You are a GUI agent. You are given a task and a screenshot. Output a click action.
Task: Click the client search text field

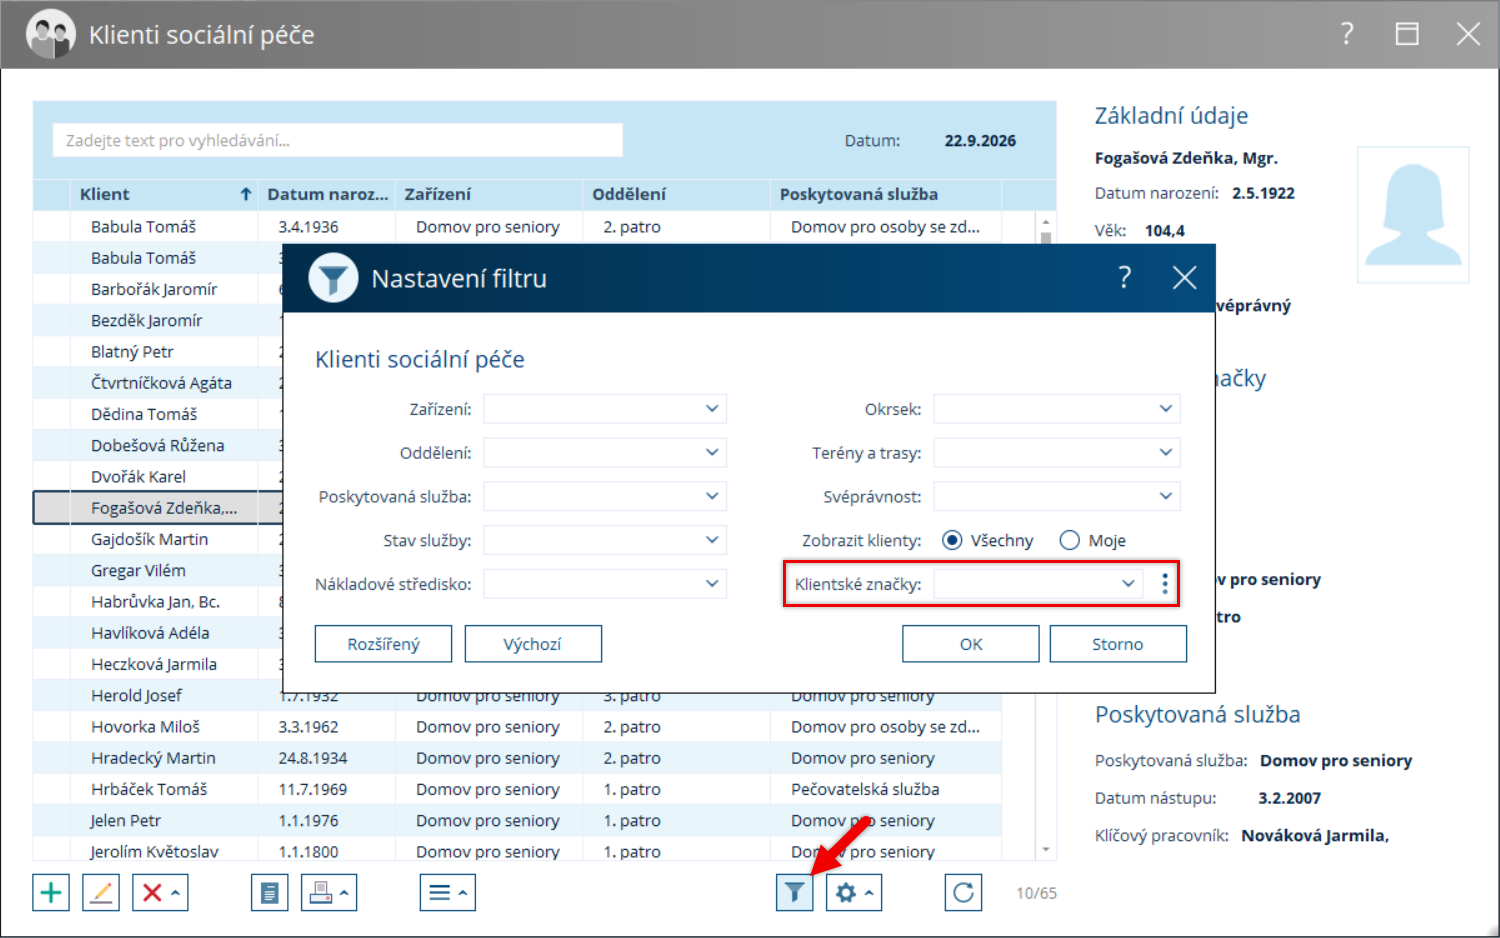point(338,140)
